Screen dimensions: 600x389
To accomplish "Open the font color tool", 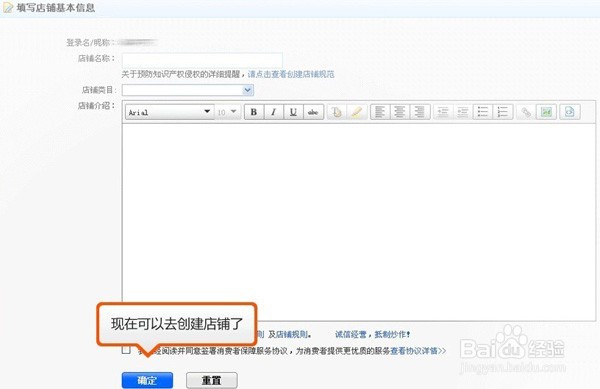I will (337, 112).
